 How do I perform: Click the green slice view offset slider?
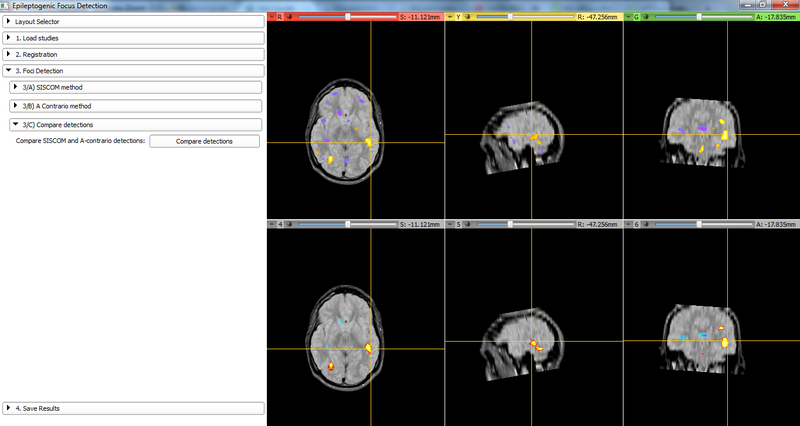(700, 17)
